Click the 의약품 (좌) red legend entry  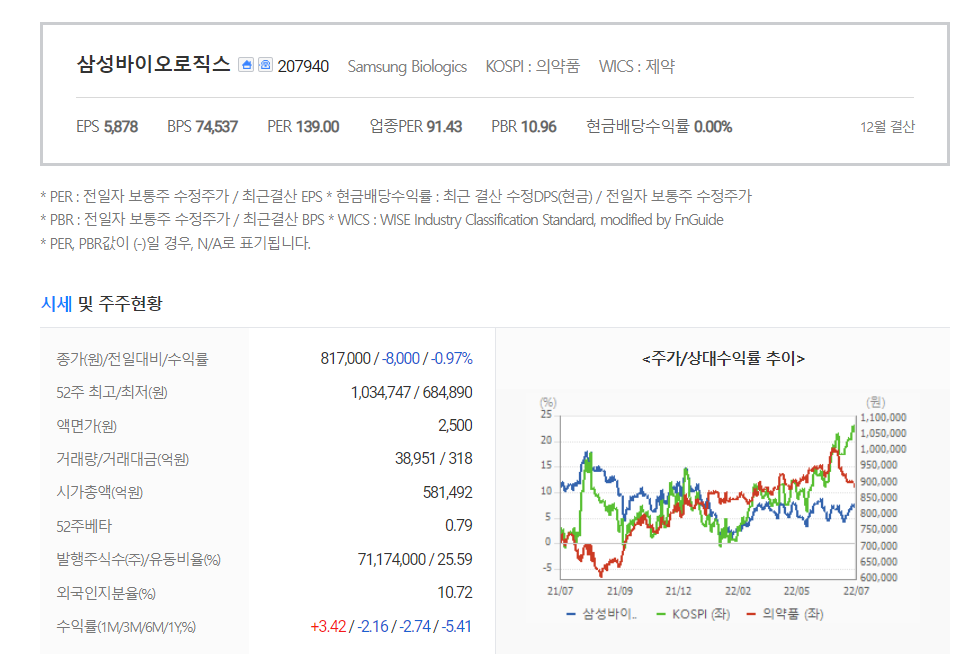785,614
